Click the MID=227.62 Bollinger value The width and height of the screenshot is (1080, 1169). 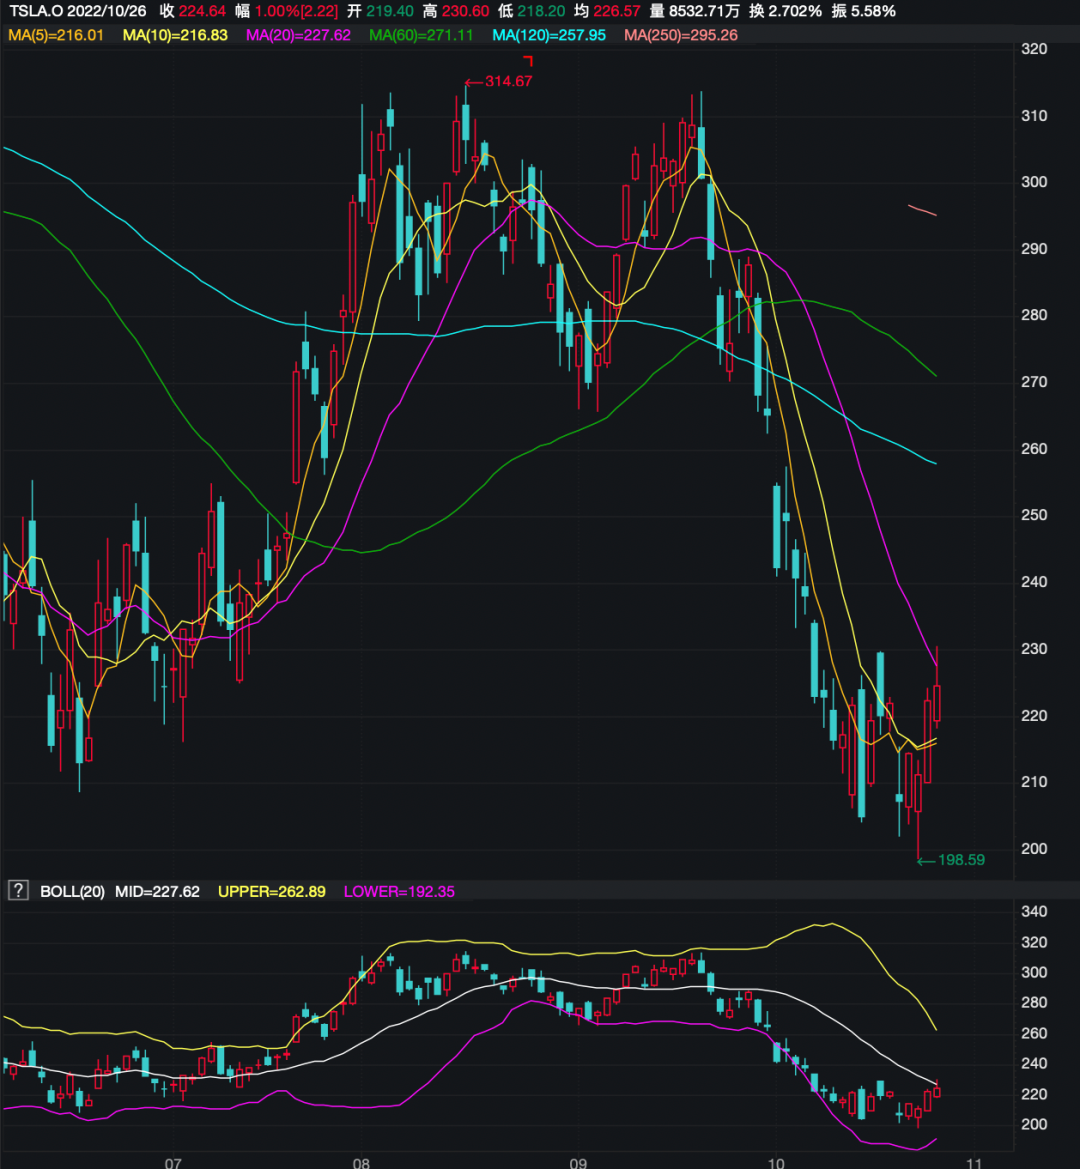(x=158, y=891)
